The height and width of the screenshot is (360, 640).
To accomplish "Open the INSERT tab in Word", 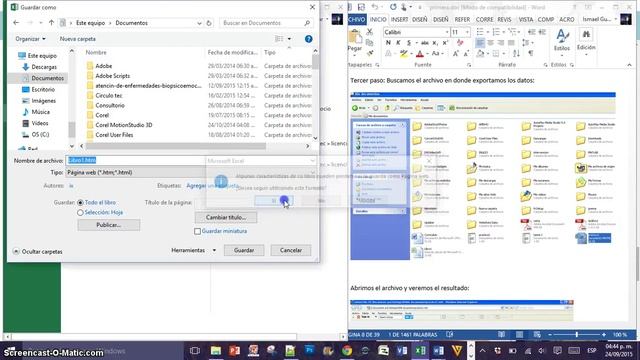I will click(399, 20).
